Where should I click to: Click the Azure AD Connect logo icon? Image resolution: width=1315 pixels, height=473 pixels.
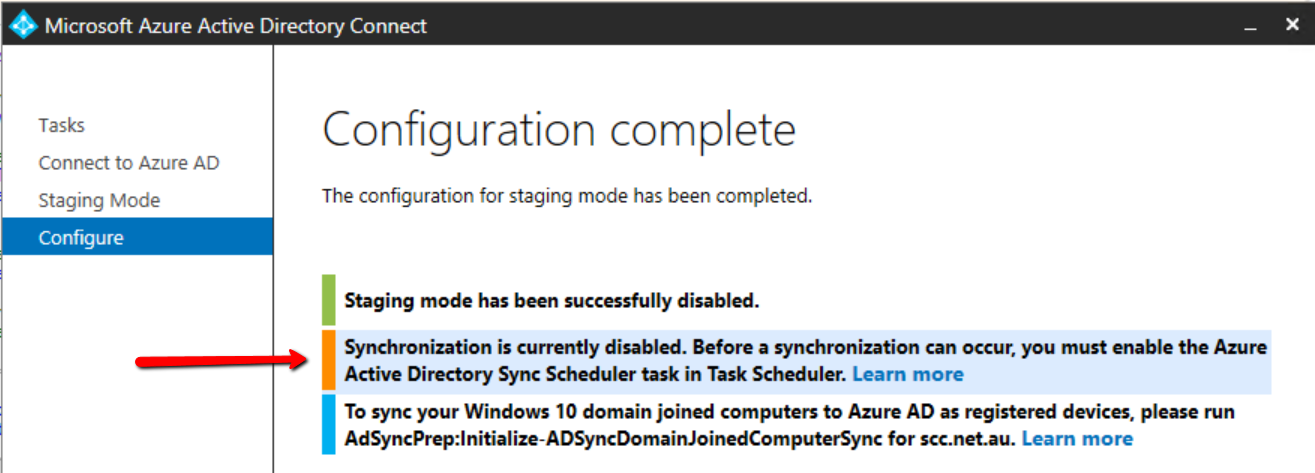coord(22,25)
